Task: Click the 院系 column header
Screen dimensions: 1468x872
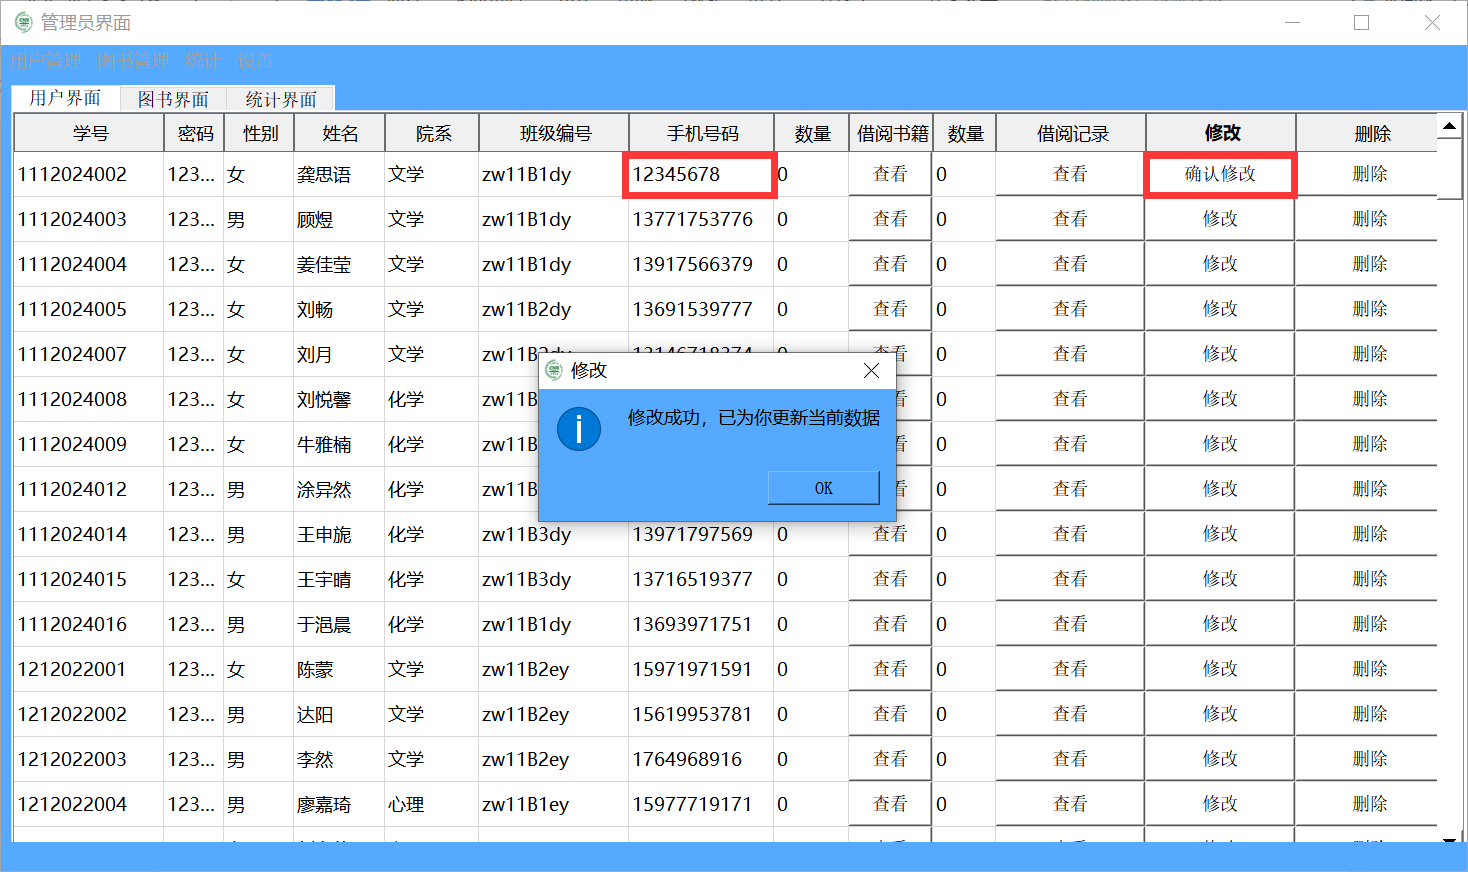Action: (433, 133)
